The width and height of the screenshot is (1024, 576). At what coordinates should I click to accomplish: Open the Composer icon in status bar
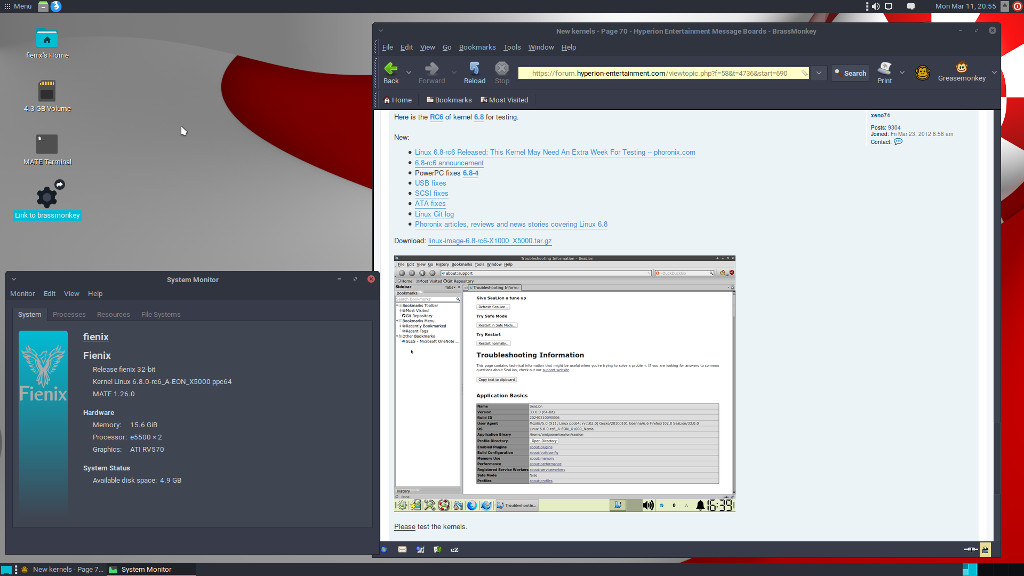point(420,550)
